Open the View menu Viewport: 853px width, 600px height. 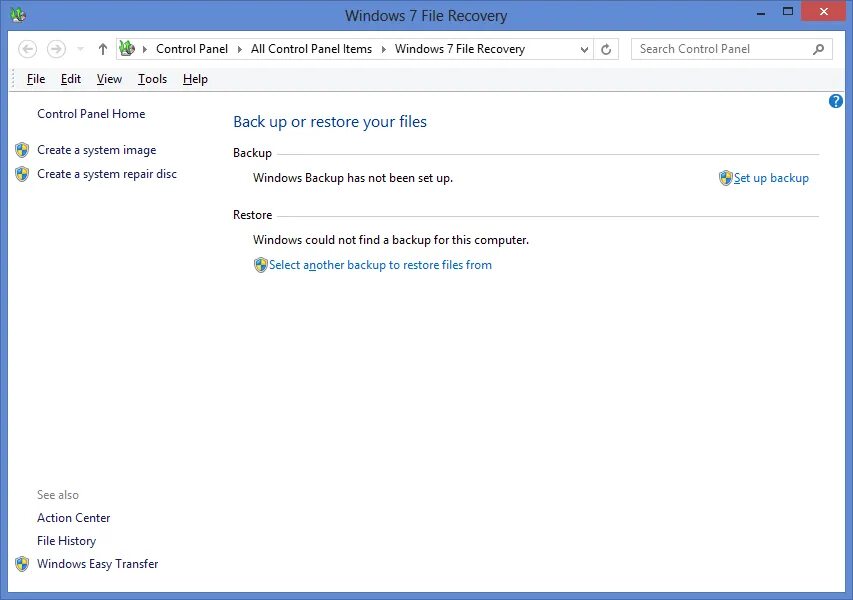(x=109, y=79)
